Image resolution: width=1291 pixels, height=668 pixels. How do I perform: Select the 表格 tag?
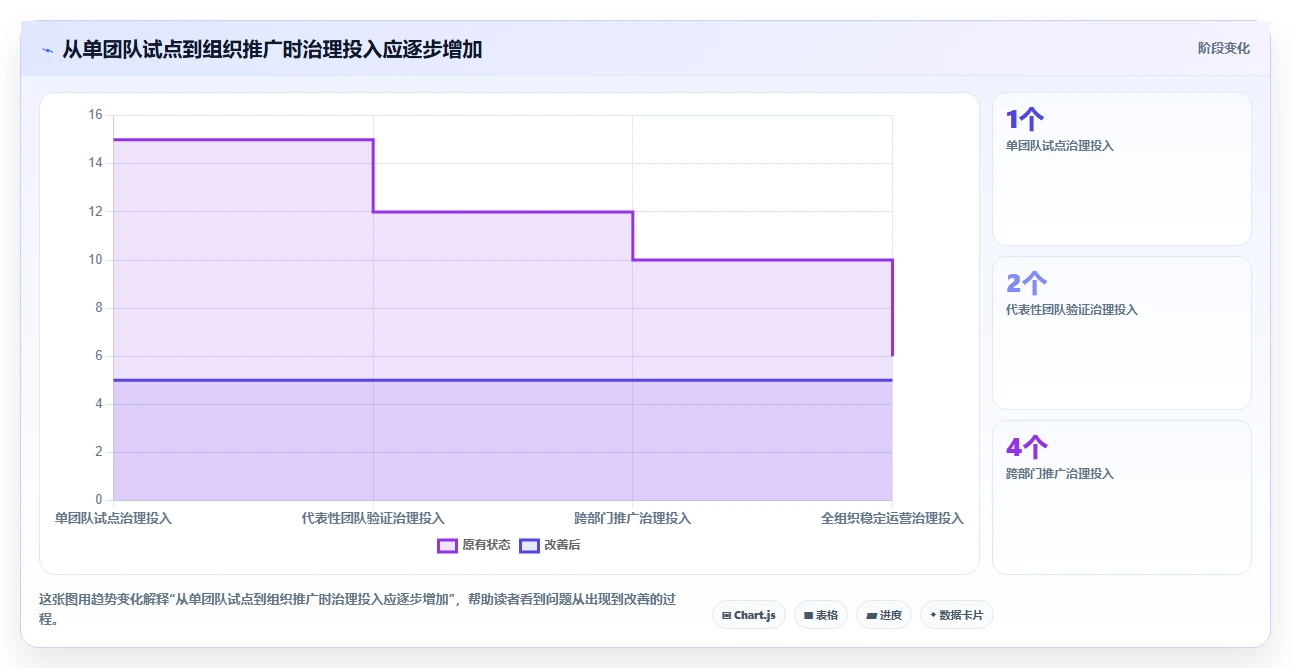coord(821,615)
